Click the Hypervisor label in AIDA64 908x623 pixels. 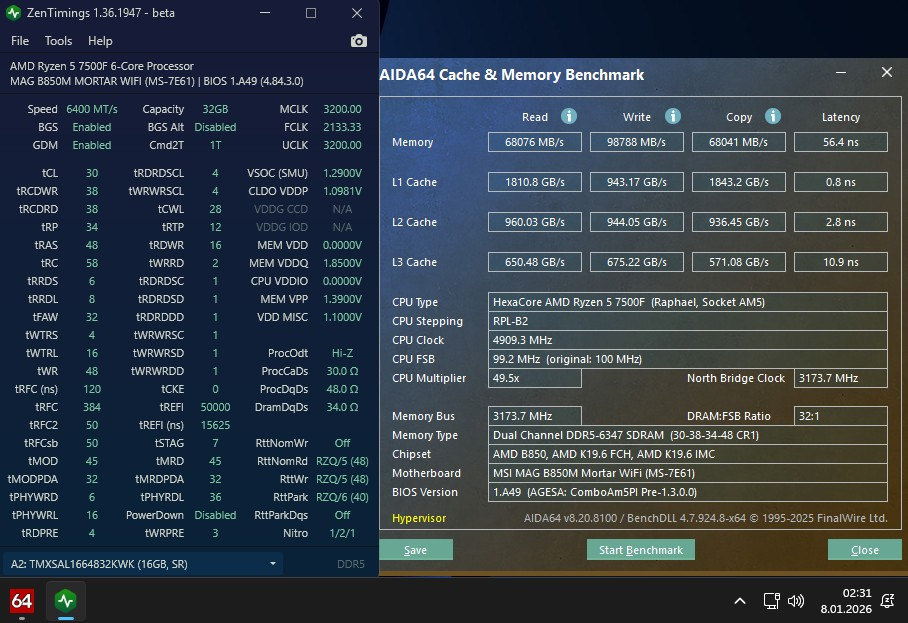click(x=419, y=518)
